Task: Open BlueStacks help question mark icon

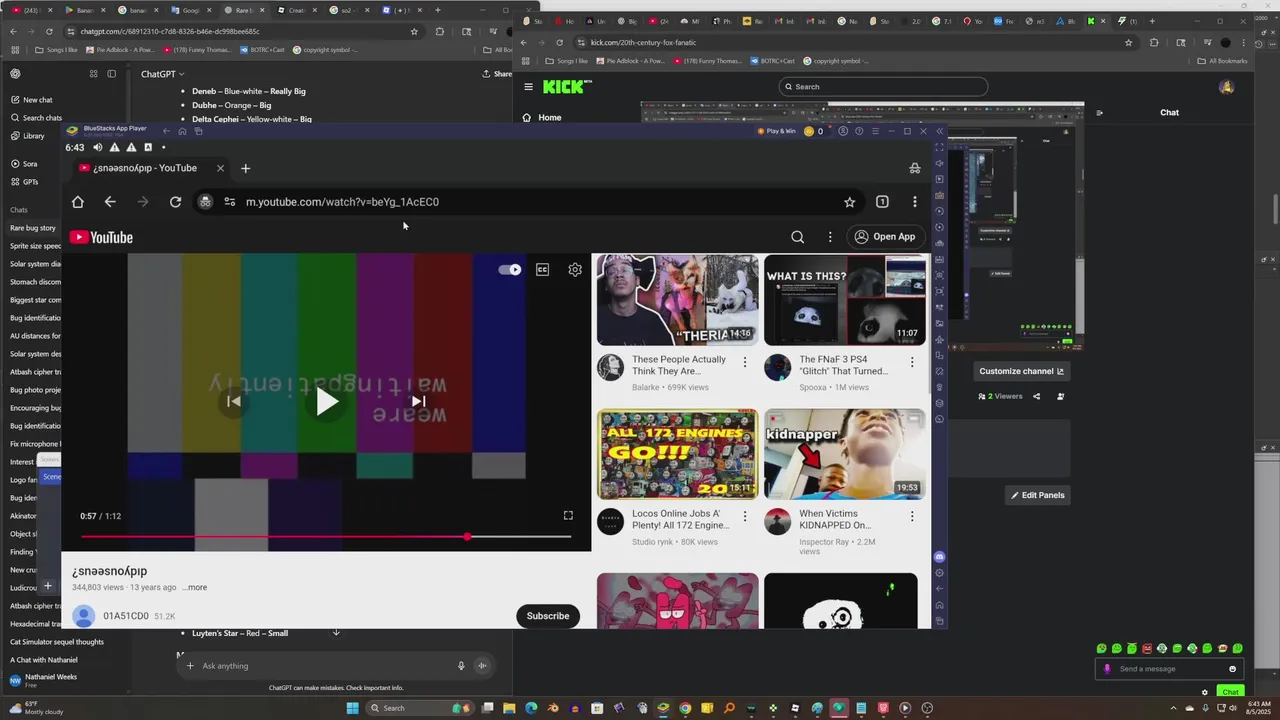Action: [x=858, y=131]
